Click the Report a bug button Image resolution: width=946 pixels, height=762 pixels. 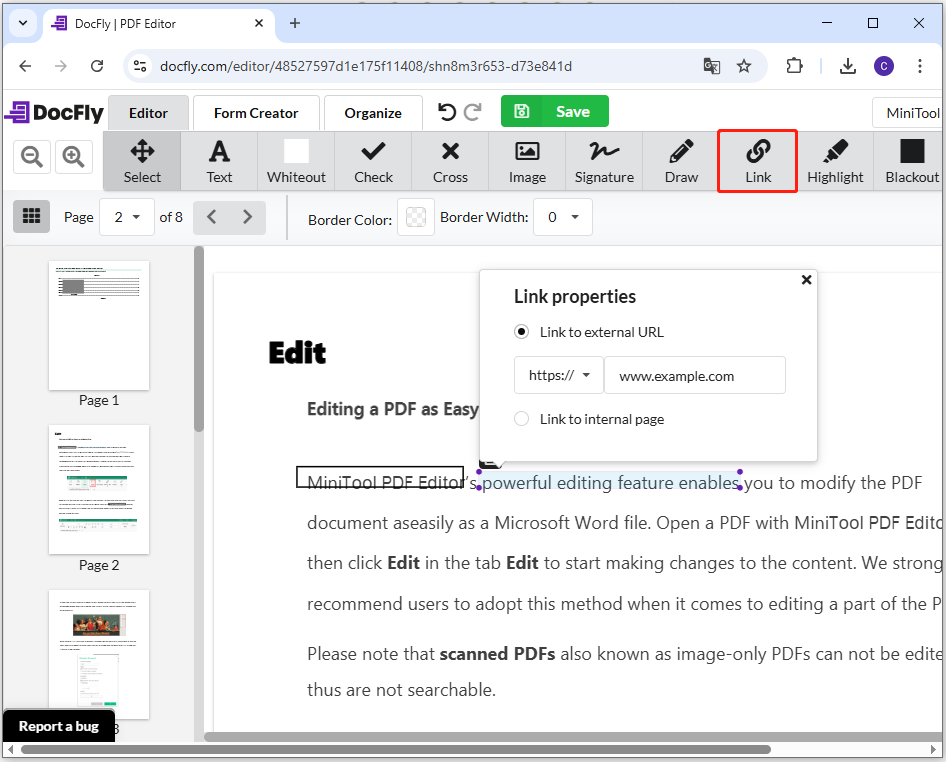59,726
